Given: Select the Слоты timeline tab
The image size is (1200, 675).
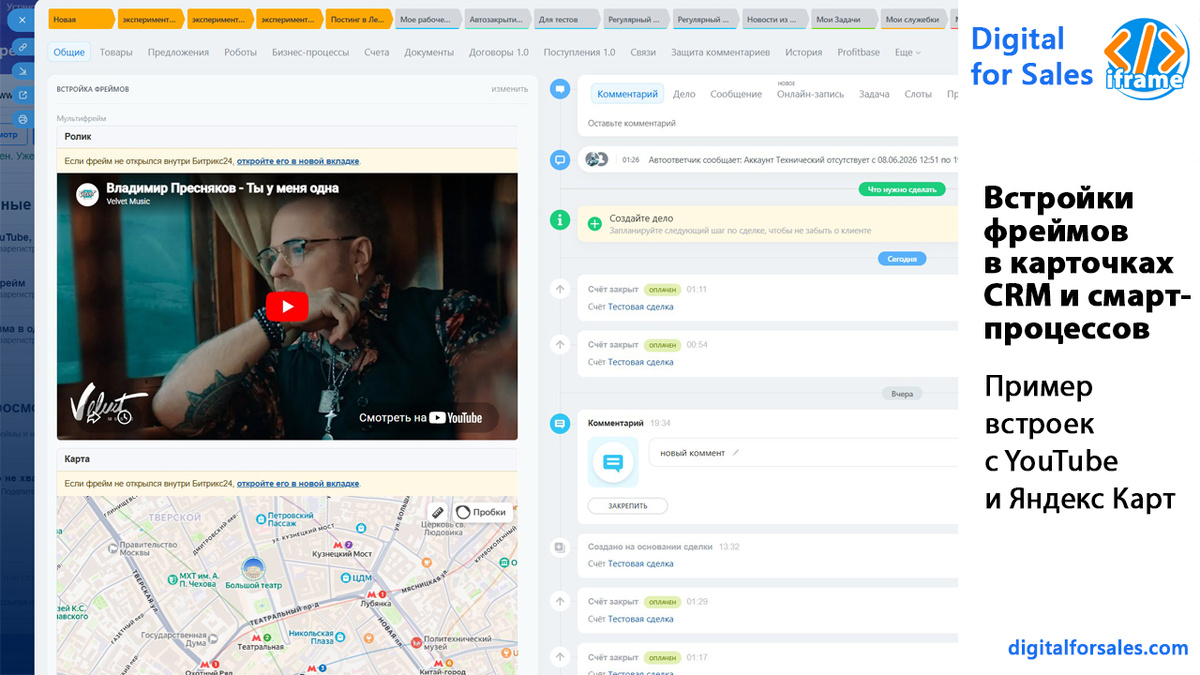Looking at the screenshot, I should coord(918,94).
